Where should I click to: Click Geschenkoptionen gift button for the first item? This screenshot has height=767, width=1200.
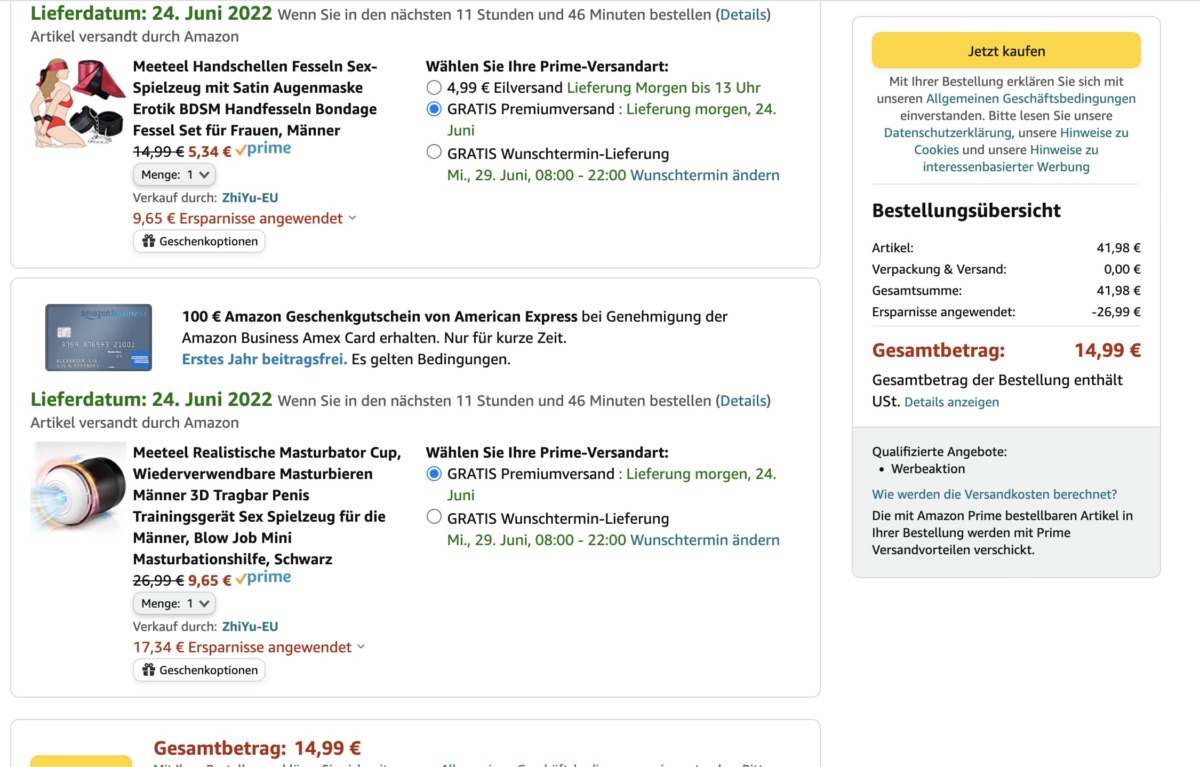[x=199, y=241]
